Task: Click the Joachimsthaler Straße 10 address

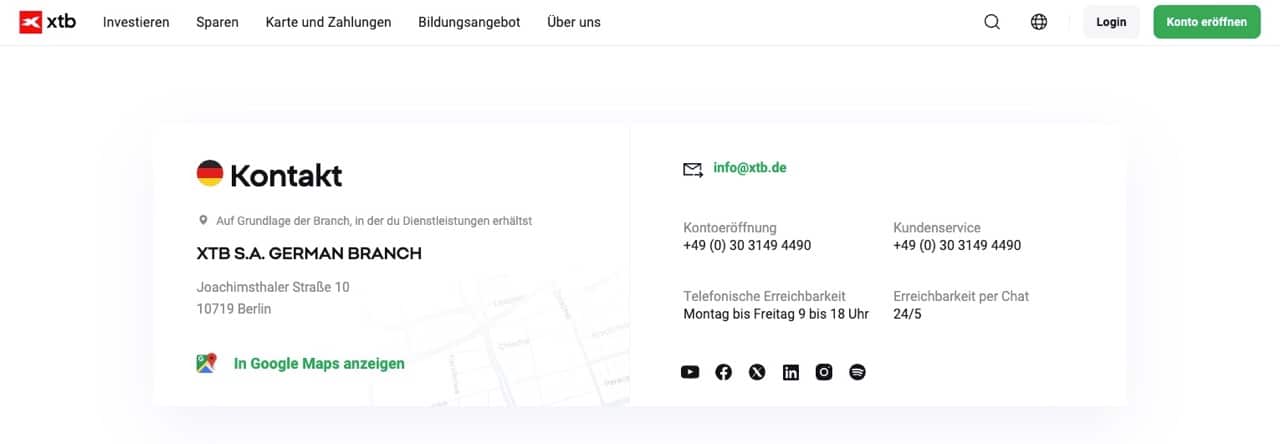Action: 273,287
